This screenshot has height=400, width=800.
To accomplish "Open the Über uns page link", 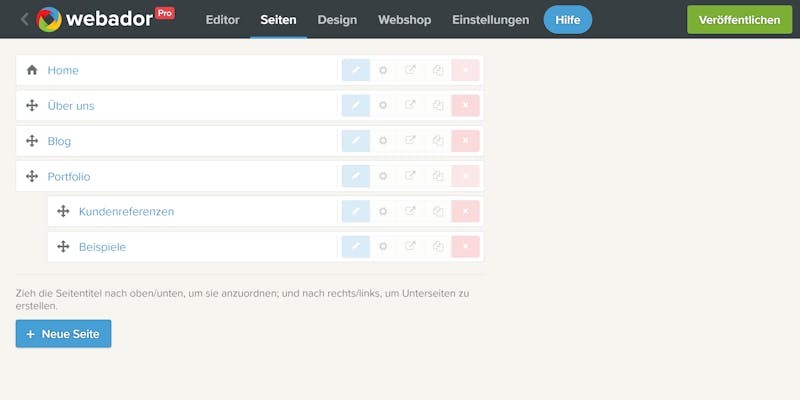I will point(71,106).
